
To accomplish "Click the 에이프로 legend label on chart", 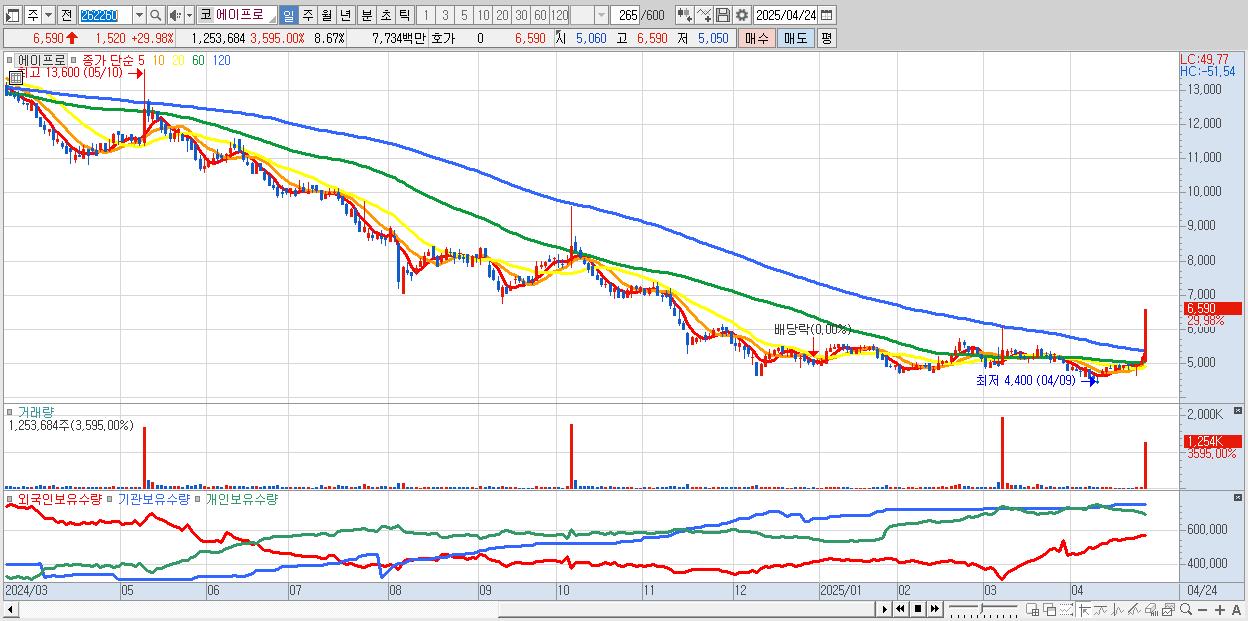I will tap(42, 60).
